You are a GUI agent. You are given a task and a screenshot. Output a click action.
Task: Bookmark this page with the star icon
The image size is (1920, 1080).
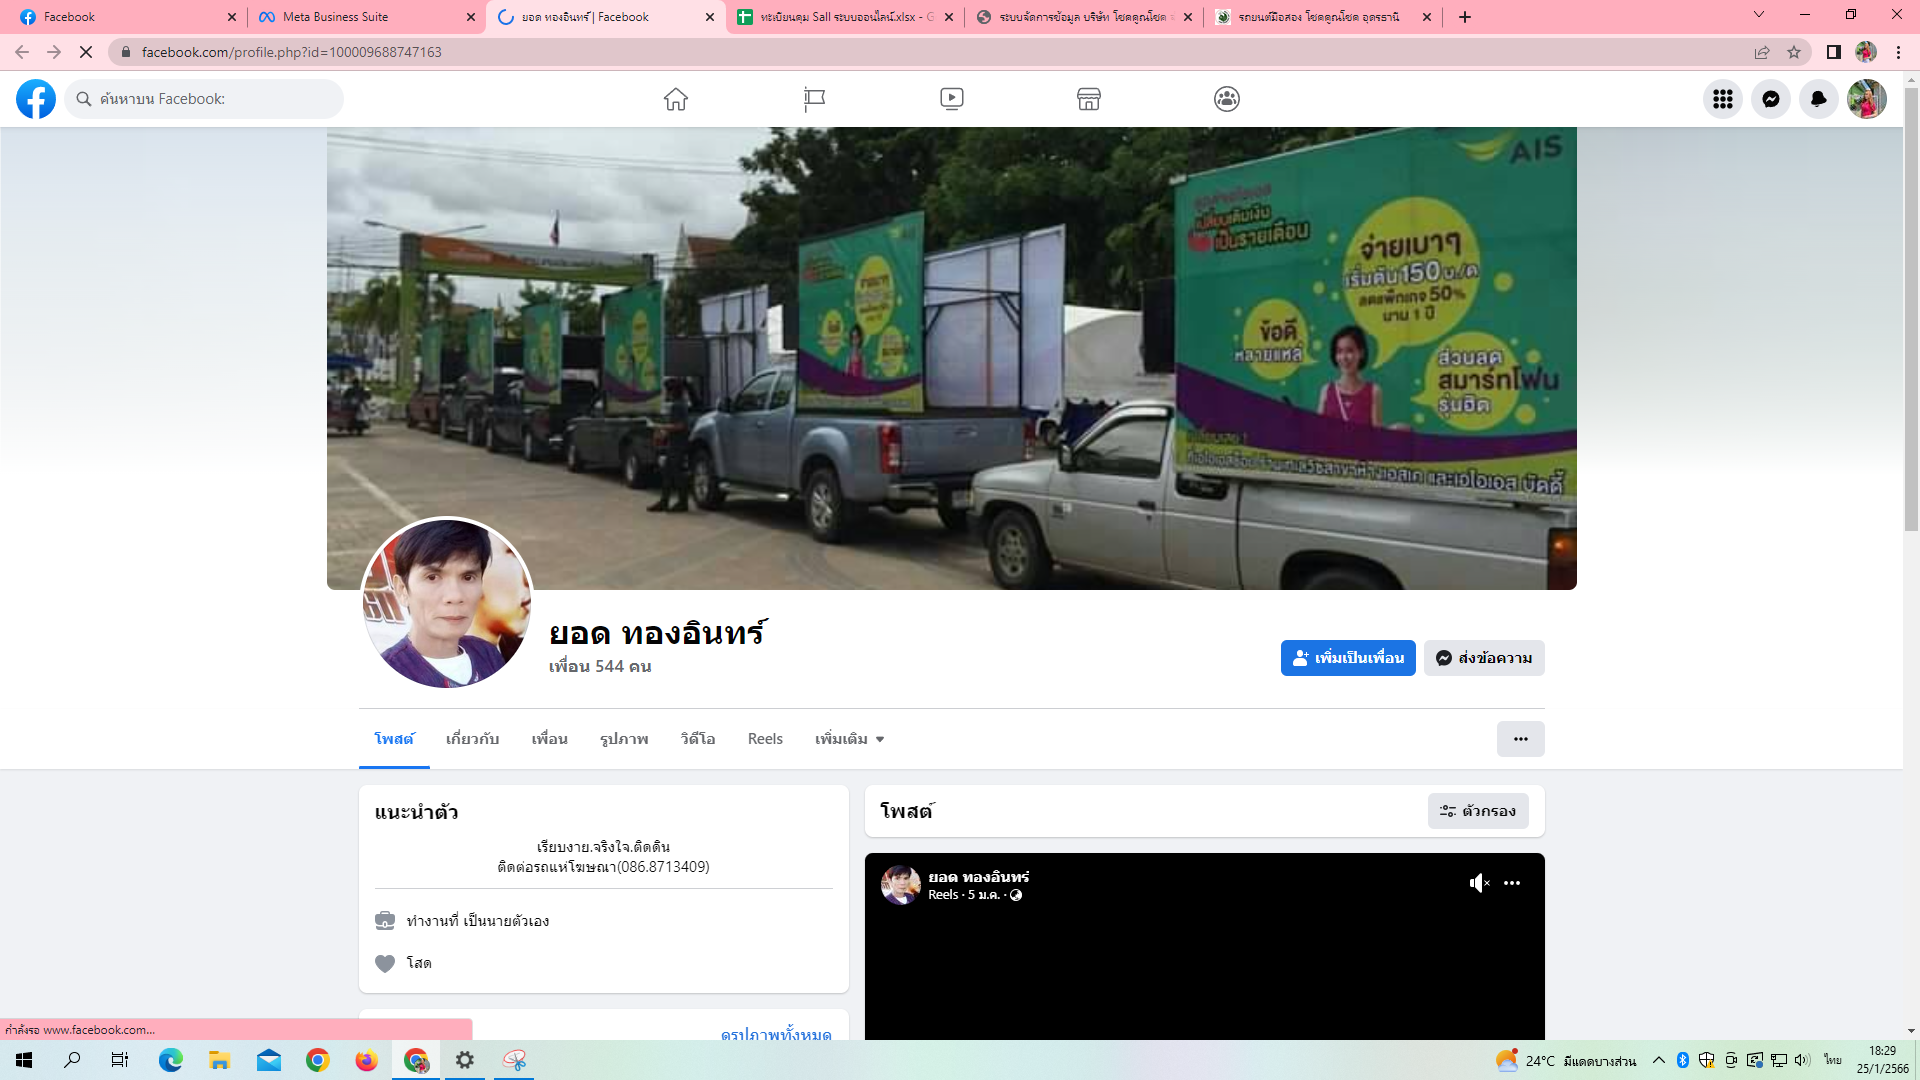tap(1794, 52)
